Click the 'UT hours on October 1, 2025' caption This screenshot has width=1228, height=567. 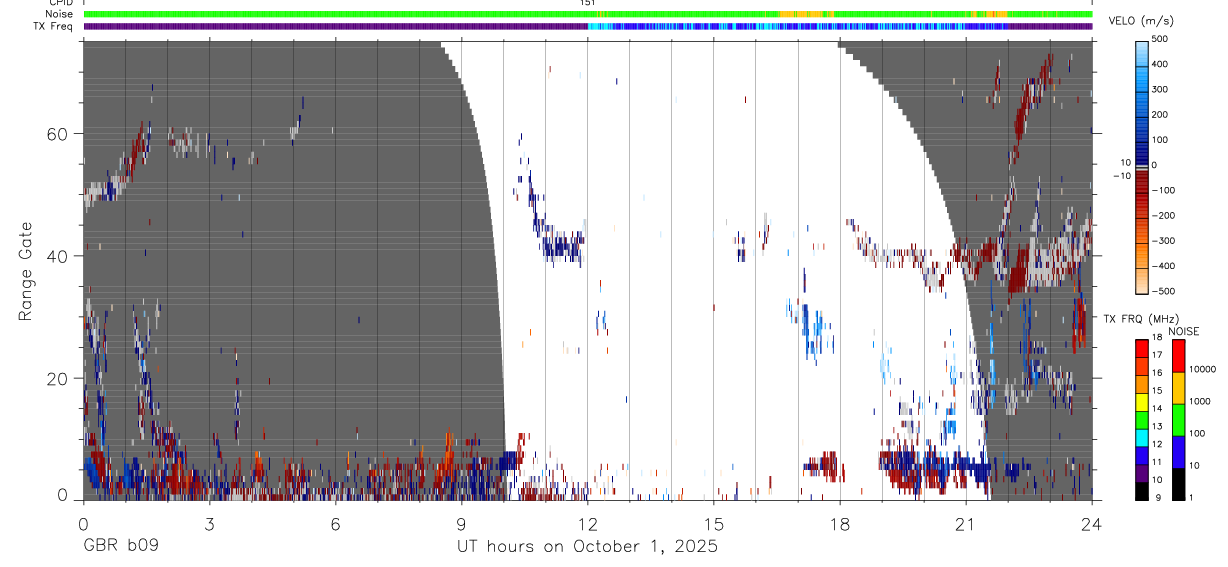[x=587, y=547]
